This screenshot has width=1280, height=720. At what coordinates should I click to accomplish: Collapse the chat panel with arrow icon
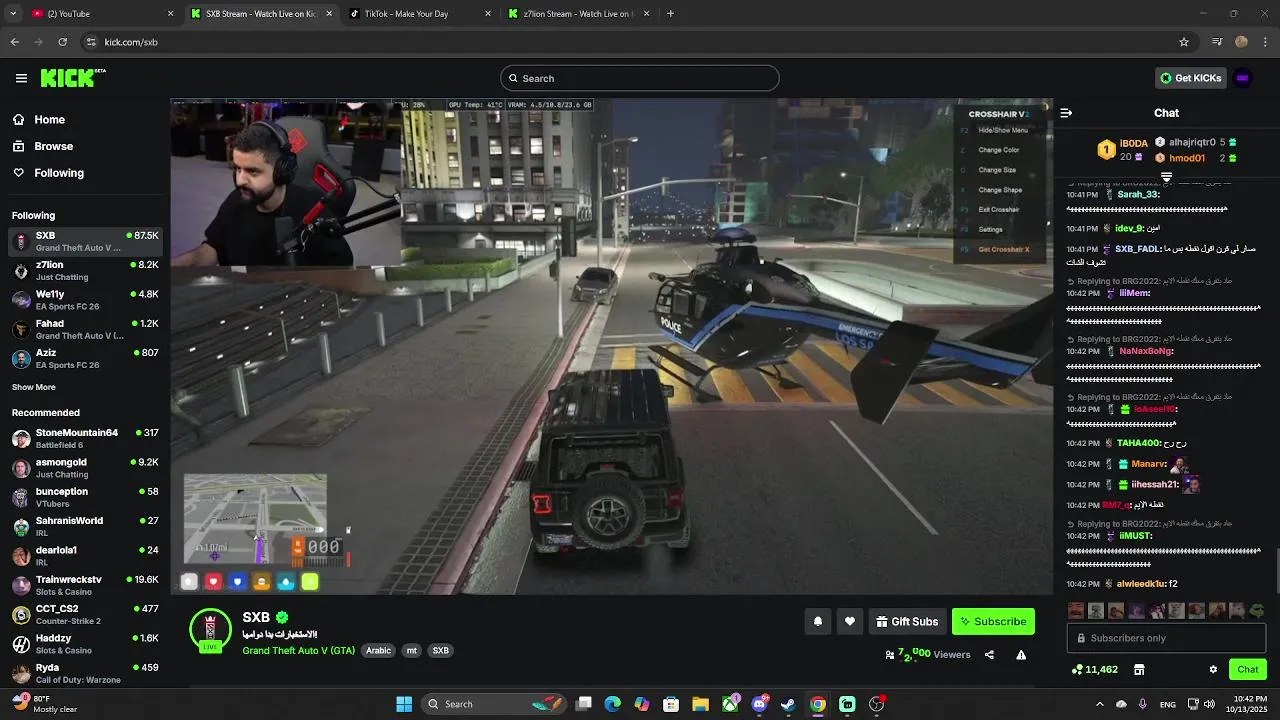[x=1066, y=113]
